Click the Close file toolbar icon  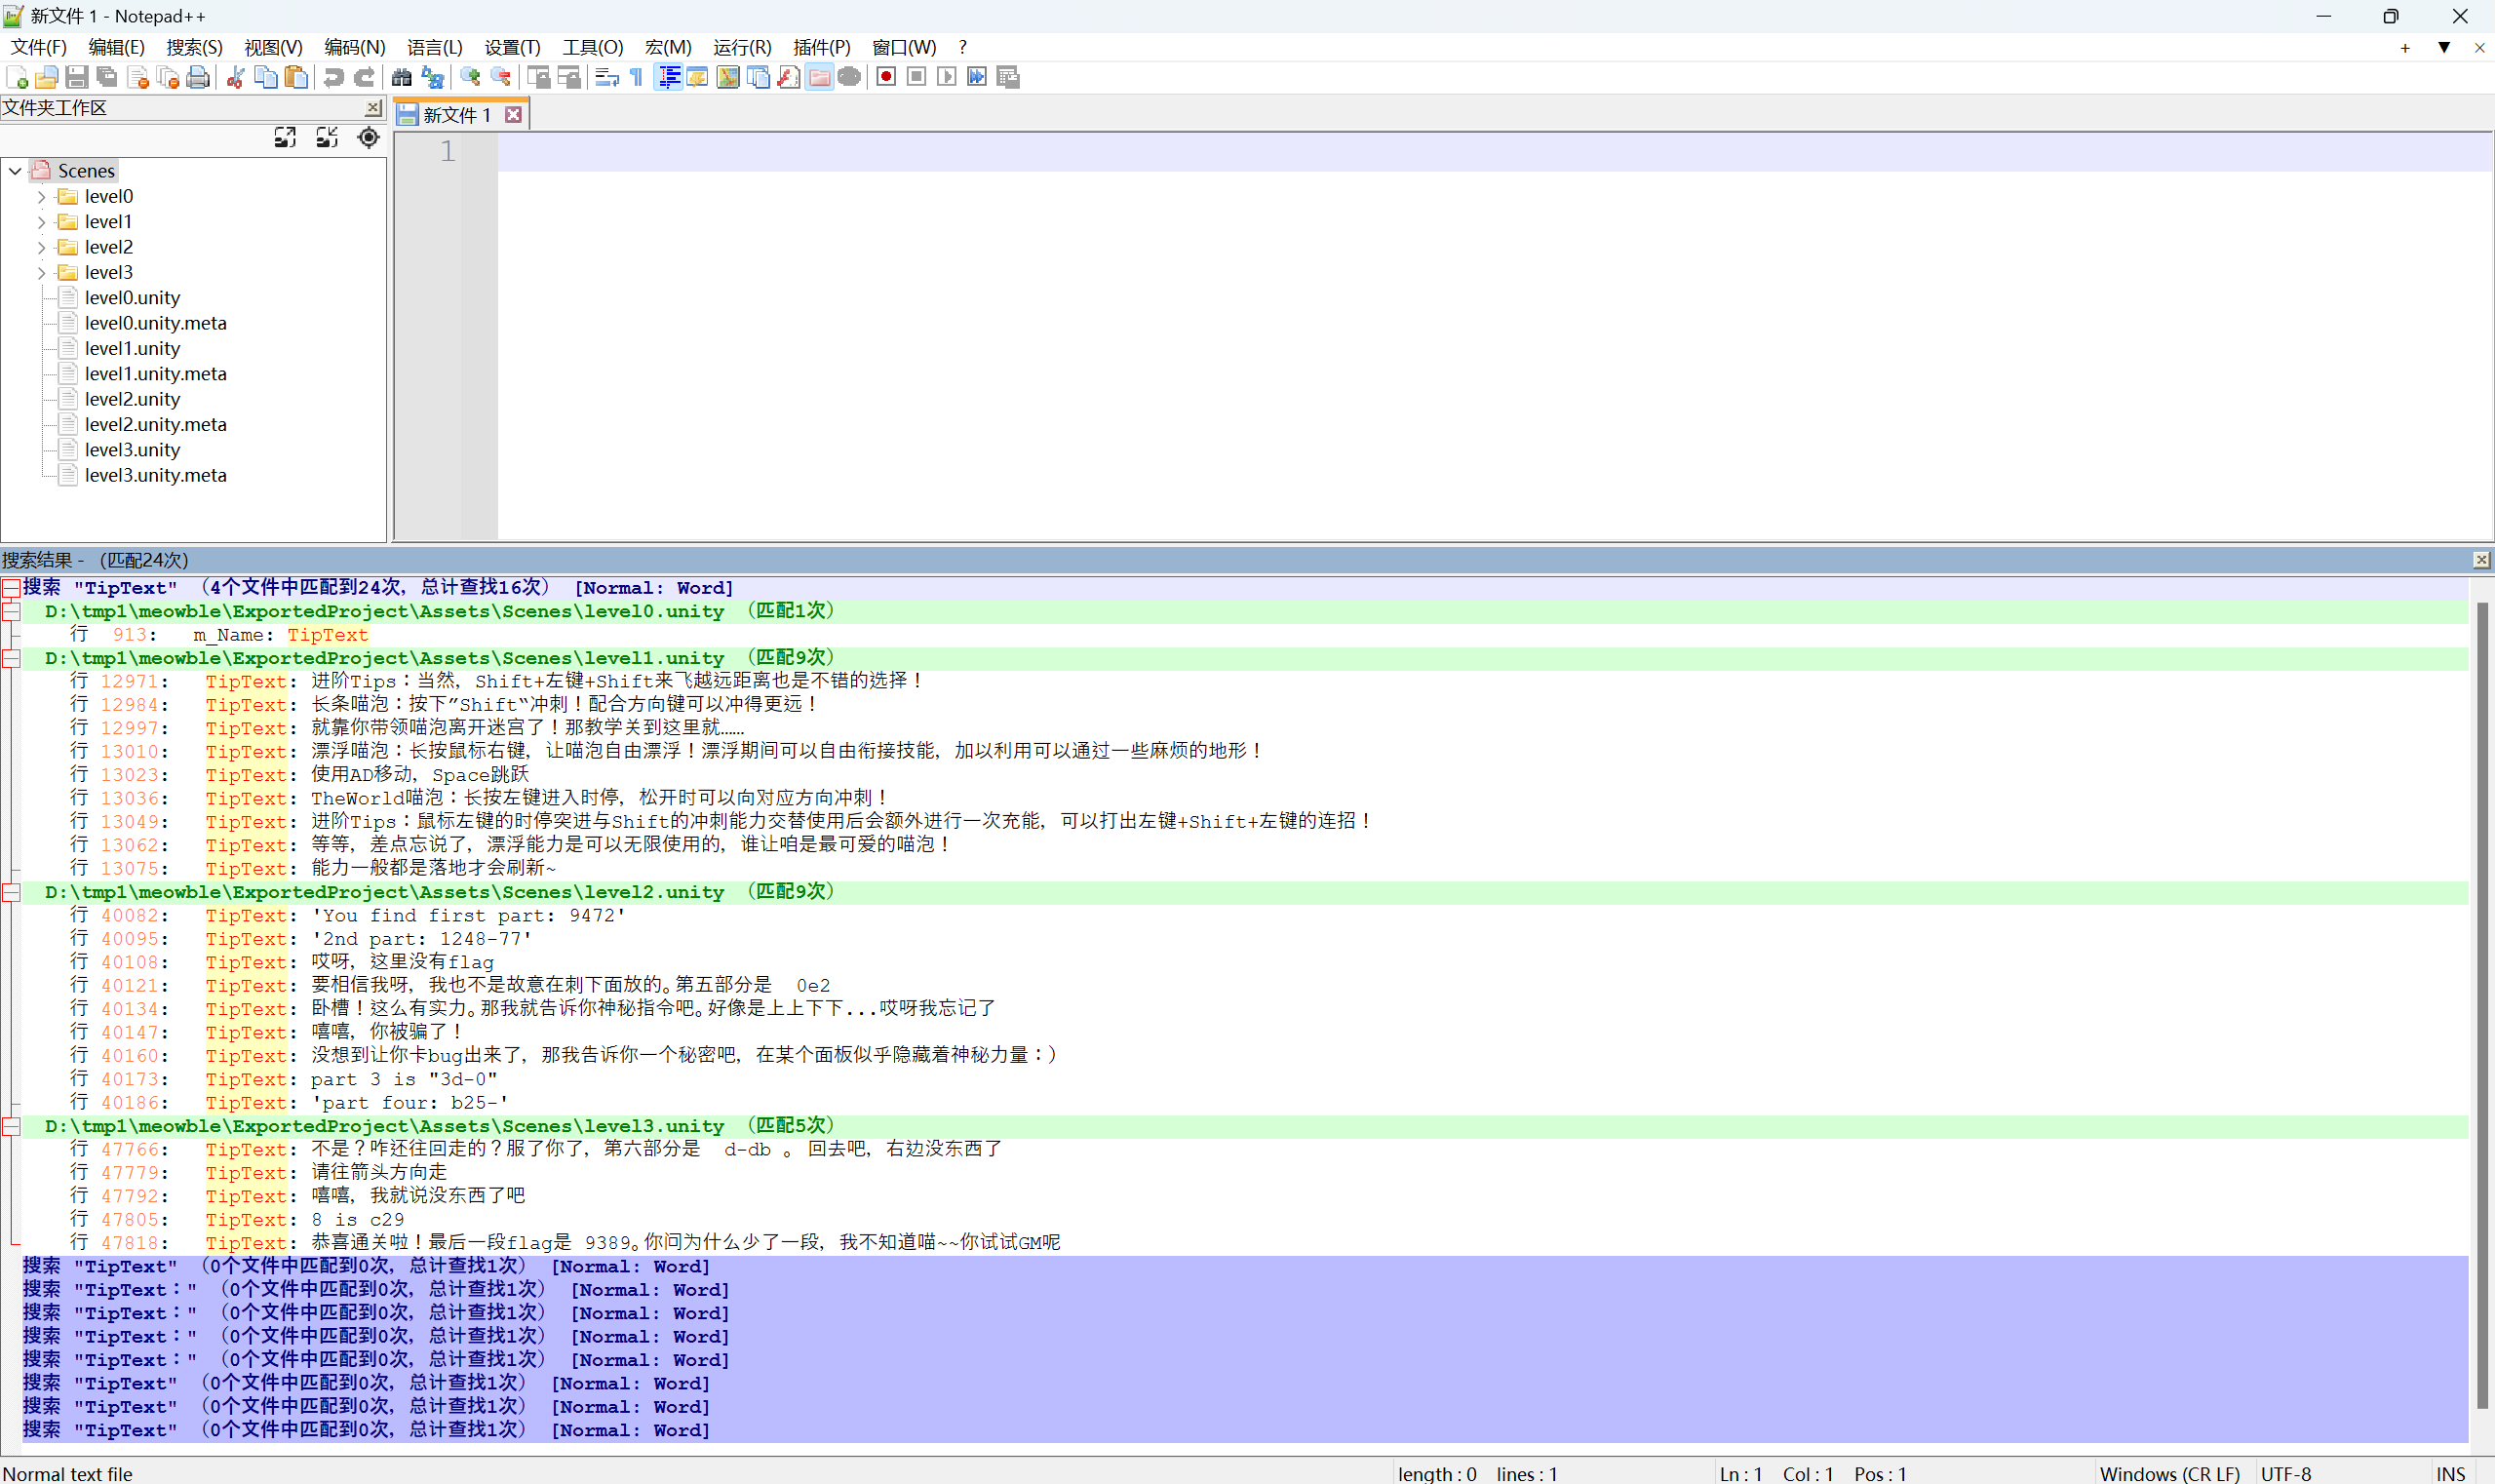point(138,77)
